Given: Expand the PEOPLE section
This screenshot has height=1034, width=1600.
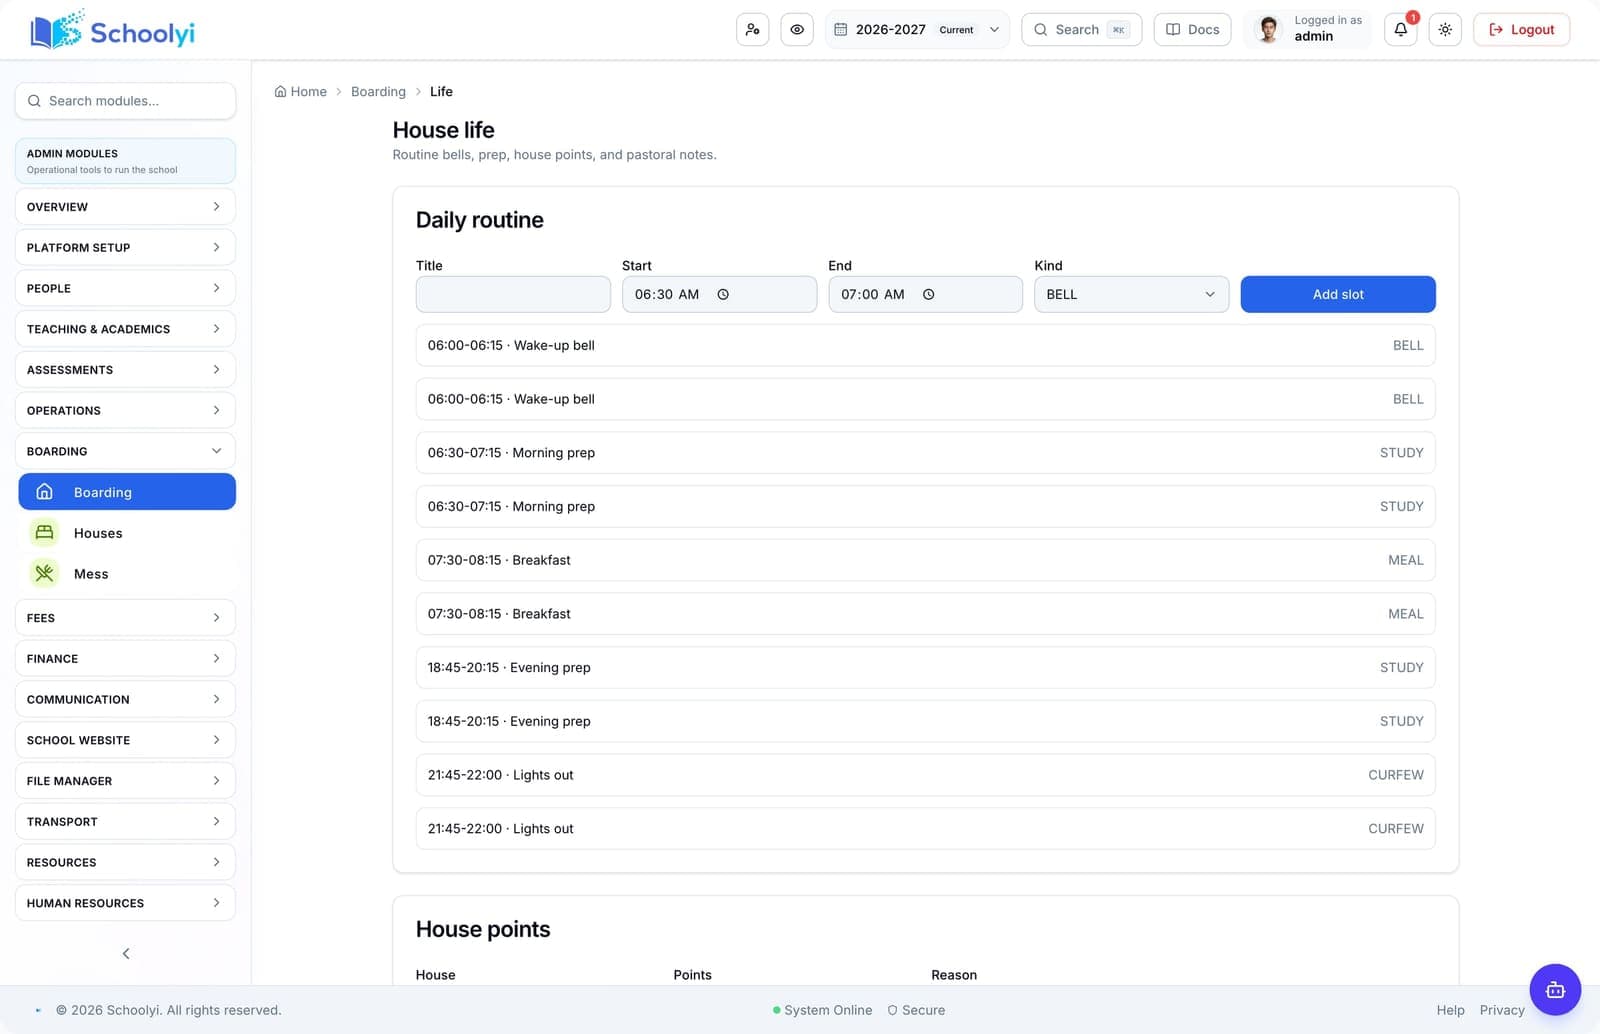Looking at the screenshot, I should (x=125, y=289).
